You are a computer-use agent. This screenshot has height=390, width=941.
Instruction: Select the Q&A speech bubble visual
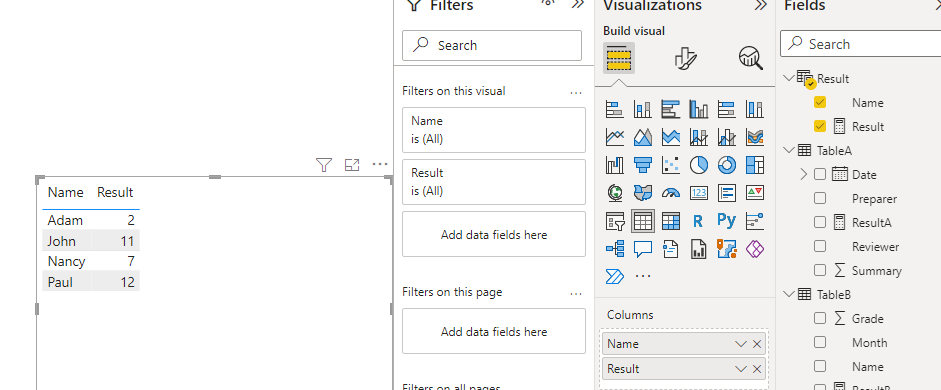tap(643, 248)
